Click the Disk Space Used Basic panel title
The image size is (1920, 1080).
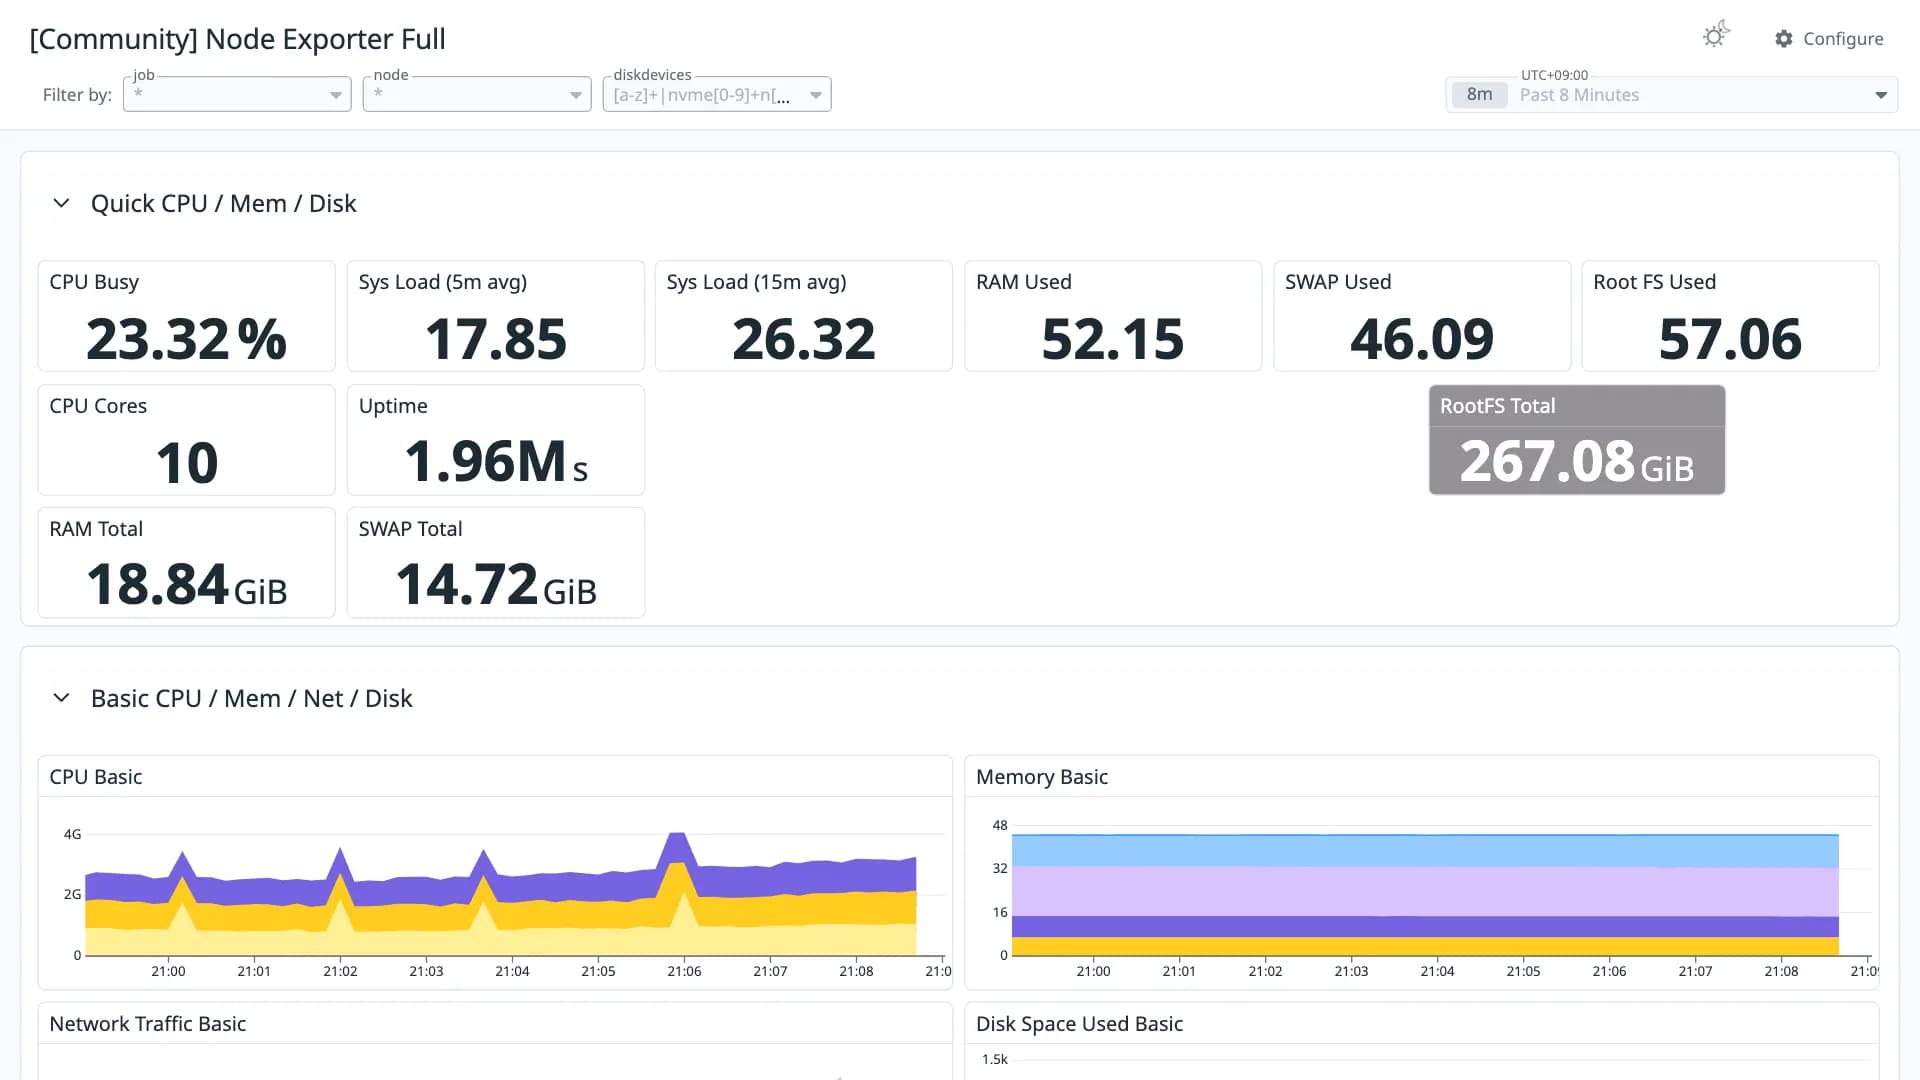coord(1080,1024)
